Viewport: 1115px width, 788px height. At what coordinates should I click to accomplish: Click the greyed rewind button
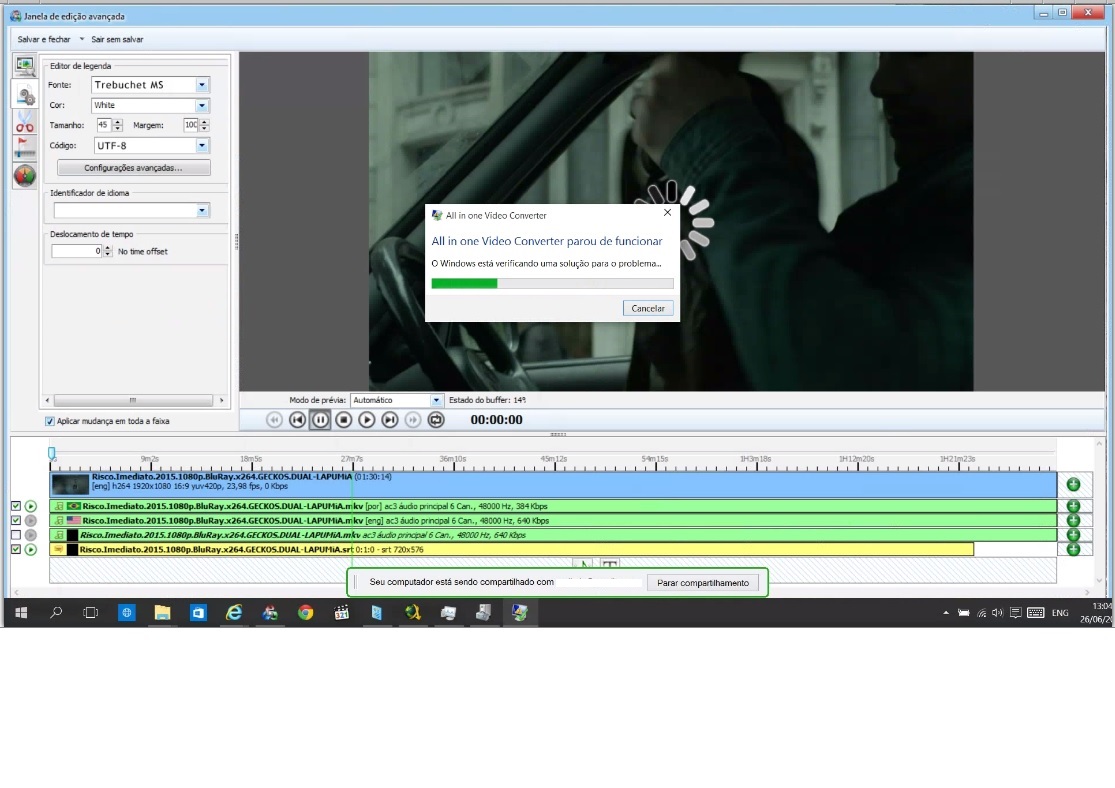point(274,420)
